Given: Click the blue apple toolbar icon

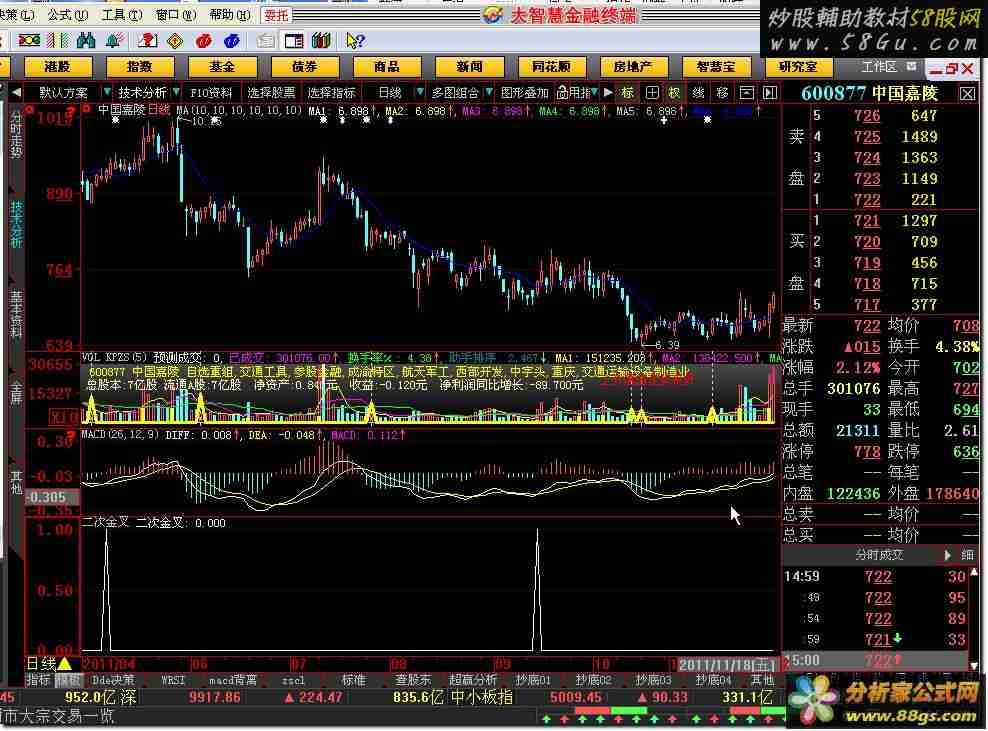Looking at the screenshot, I should click(232, 41).
